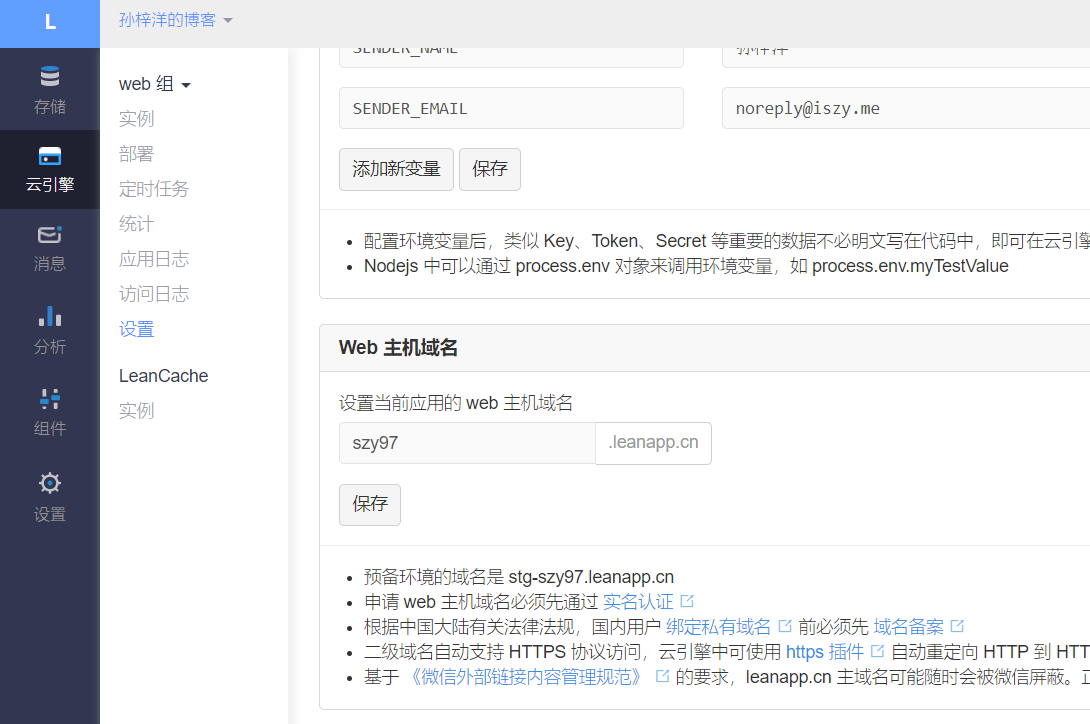Open the 分析 analytics chart icon

click(50, 317)
